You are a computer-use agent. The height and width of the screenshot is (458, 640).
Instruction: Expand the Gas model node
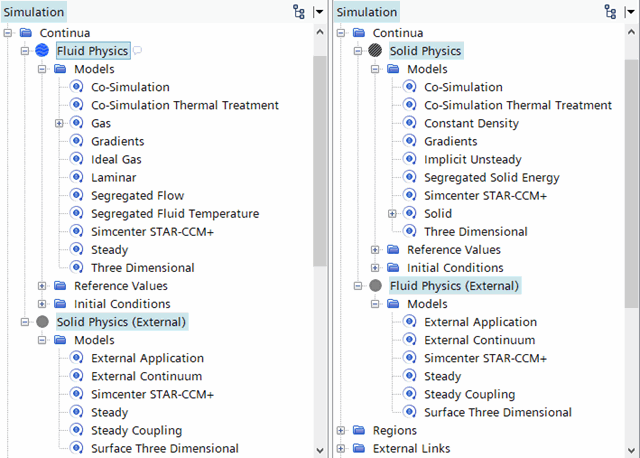(59, 124)
